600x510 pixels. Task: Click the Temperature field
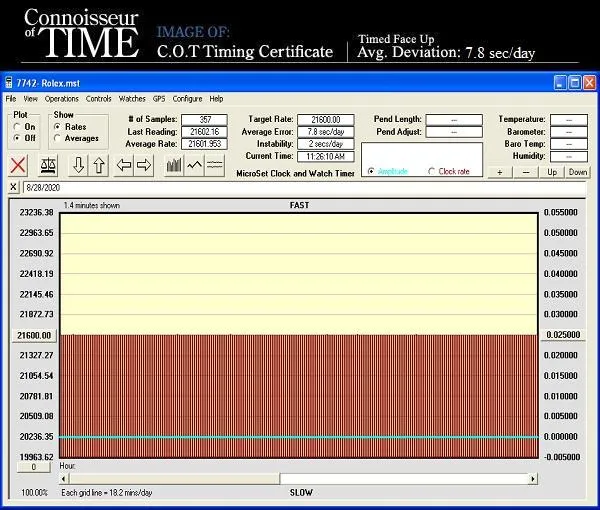[x=569, y=119]
